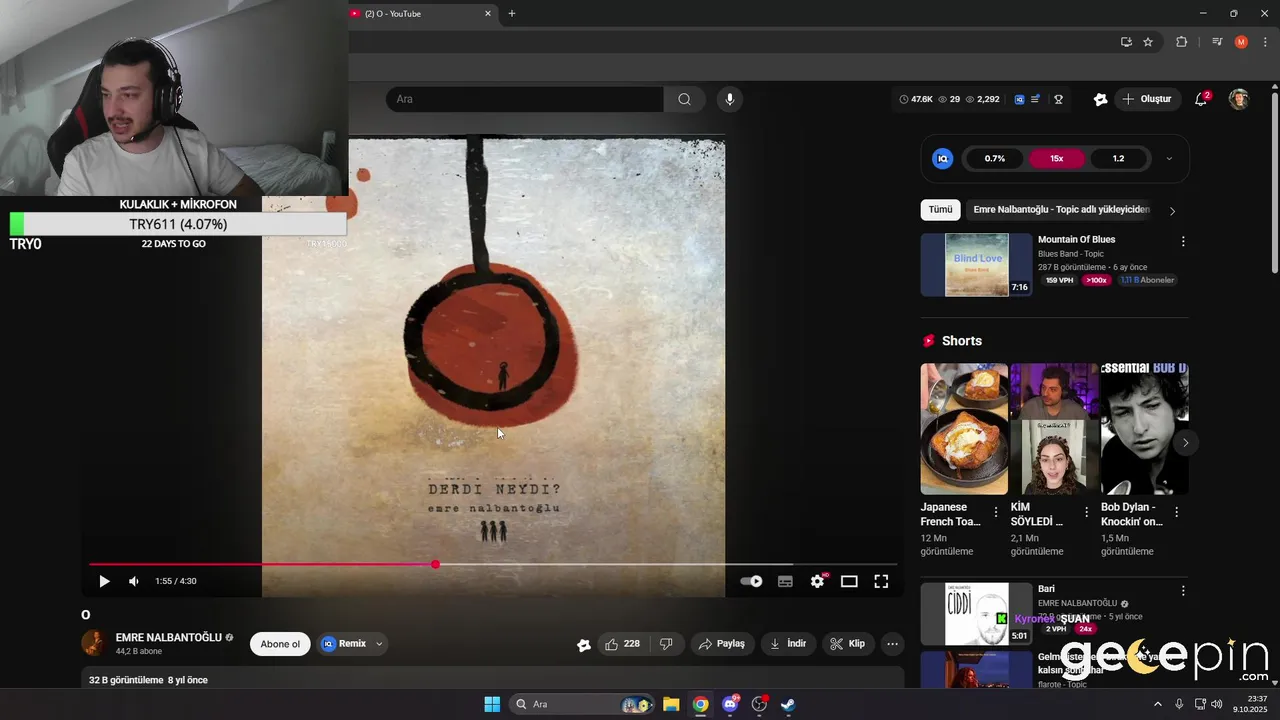The image size is (1280, 720).
Task: Turn on subtitles with the captions icon
Action: (x=785, y=581)
